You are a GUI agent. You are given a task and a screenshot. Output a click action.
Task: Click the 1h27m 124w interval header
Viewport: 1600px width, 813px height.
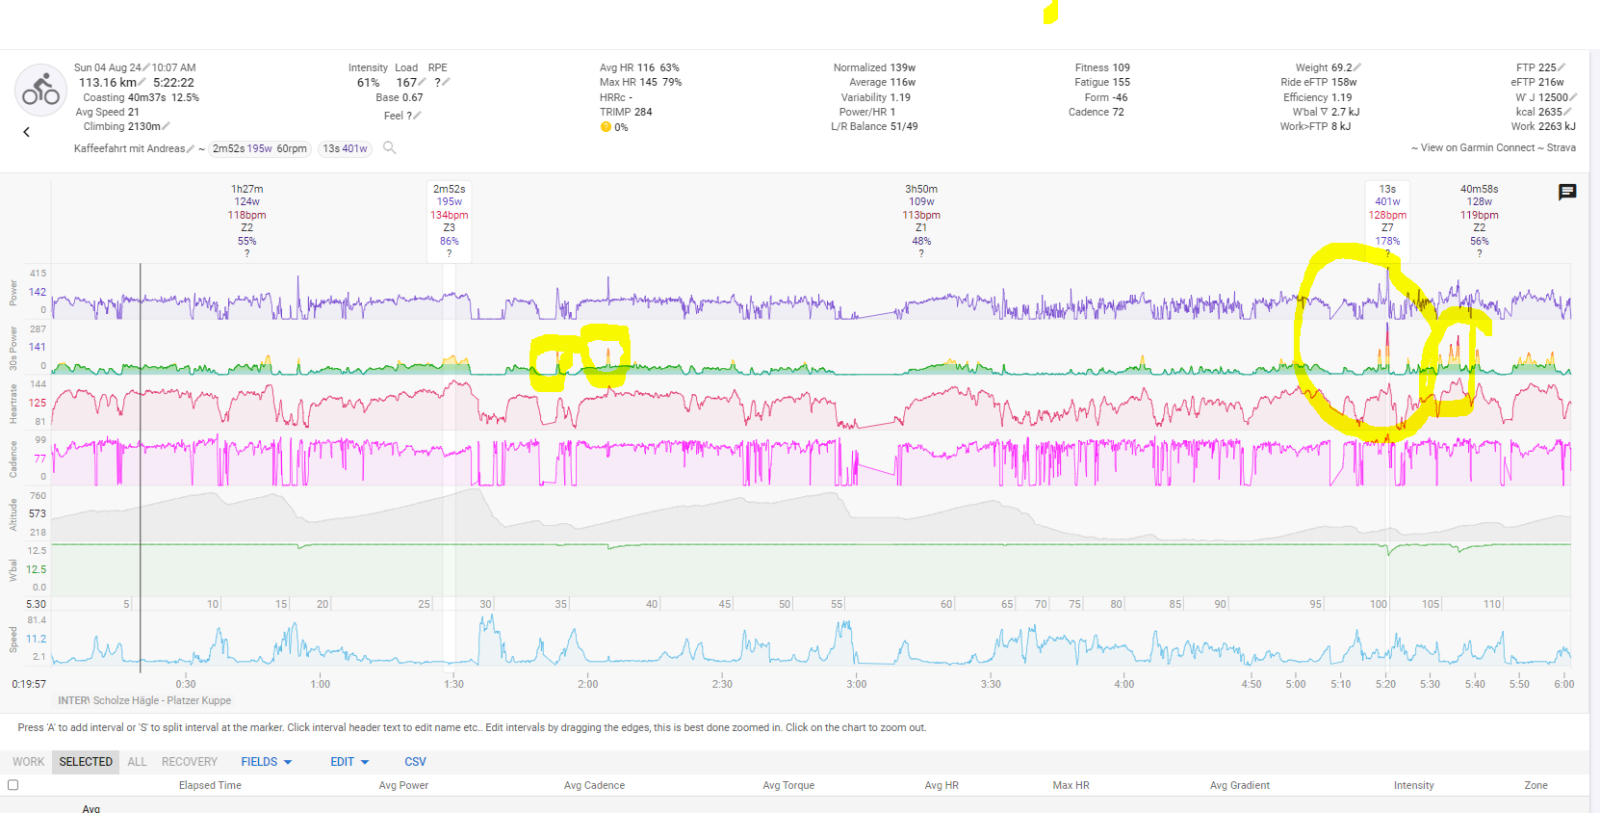pyautogui.click(x=247, y=221)
